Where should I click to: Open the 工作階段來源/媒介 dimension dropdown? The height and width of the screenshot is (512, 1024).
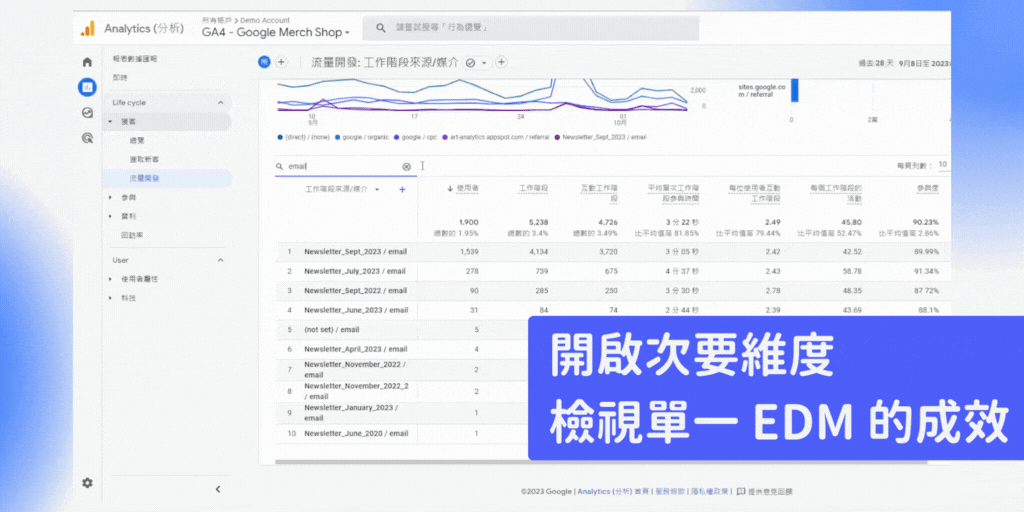[376, 189]
